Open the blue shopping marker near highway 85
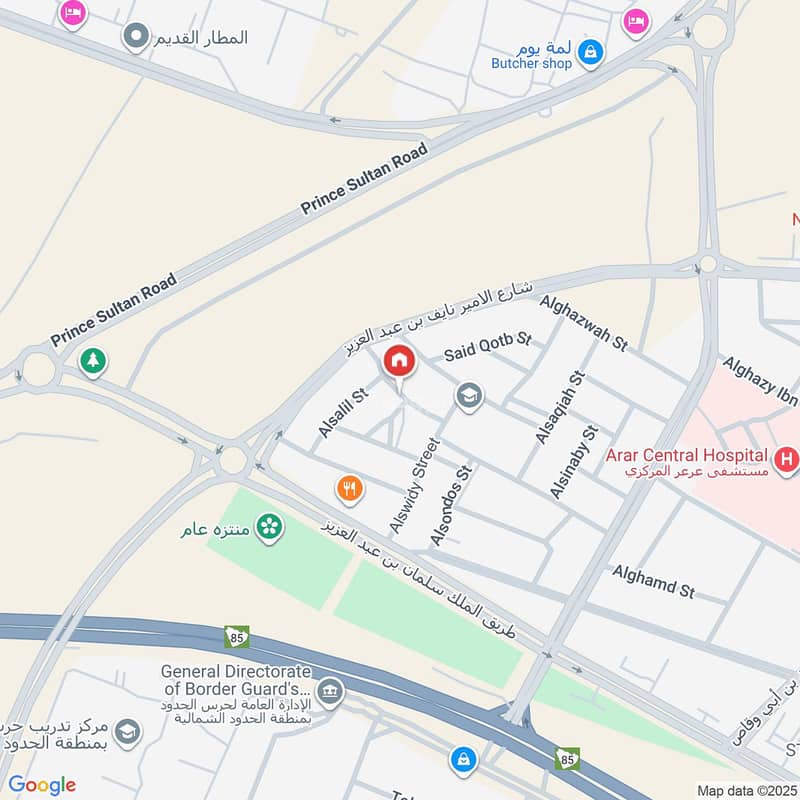 click(x=463, y=761)
